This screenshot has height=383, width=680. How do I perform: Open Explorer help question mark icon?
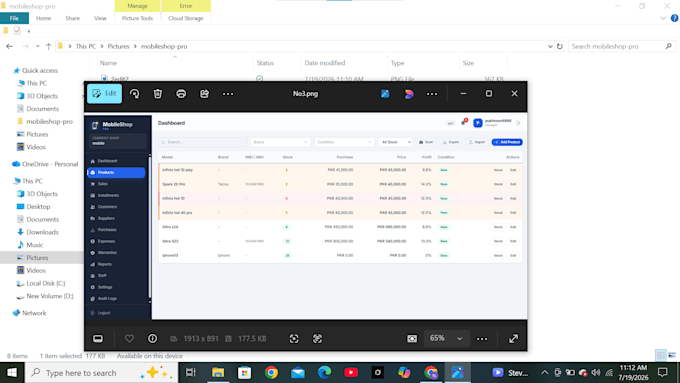pos(674,18)
